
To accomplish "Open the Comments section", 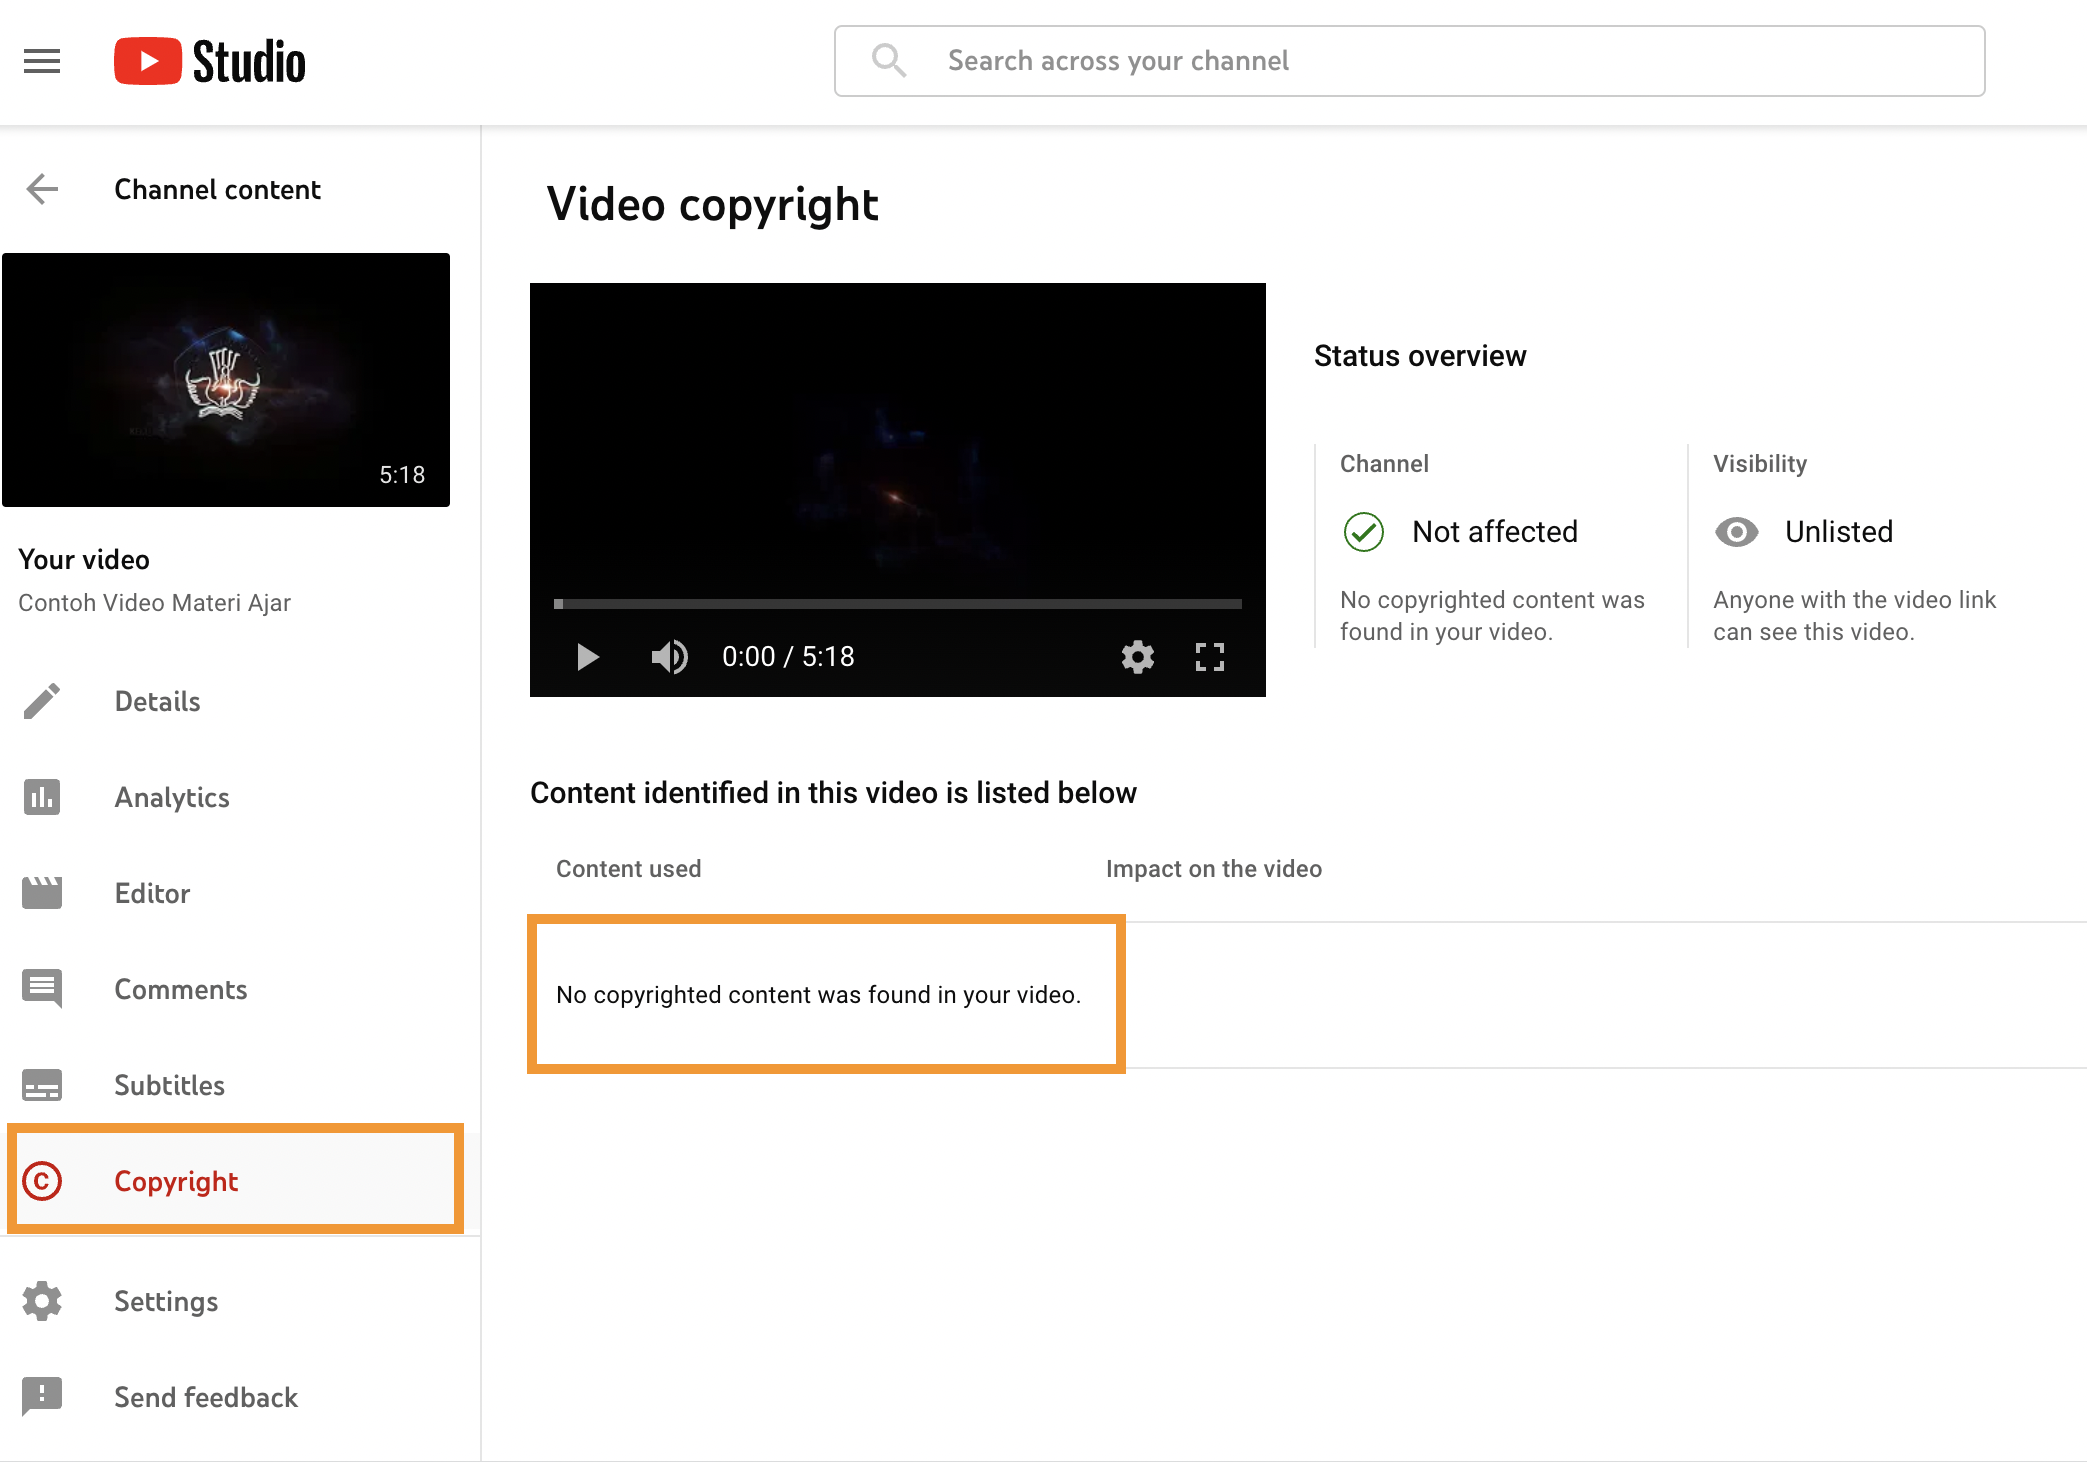I will coord(180,989).
